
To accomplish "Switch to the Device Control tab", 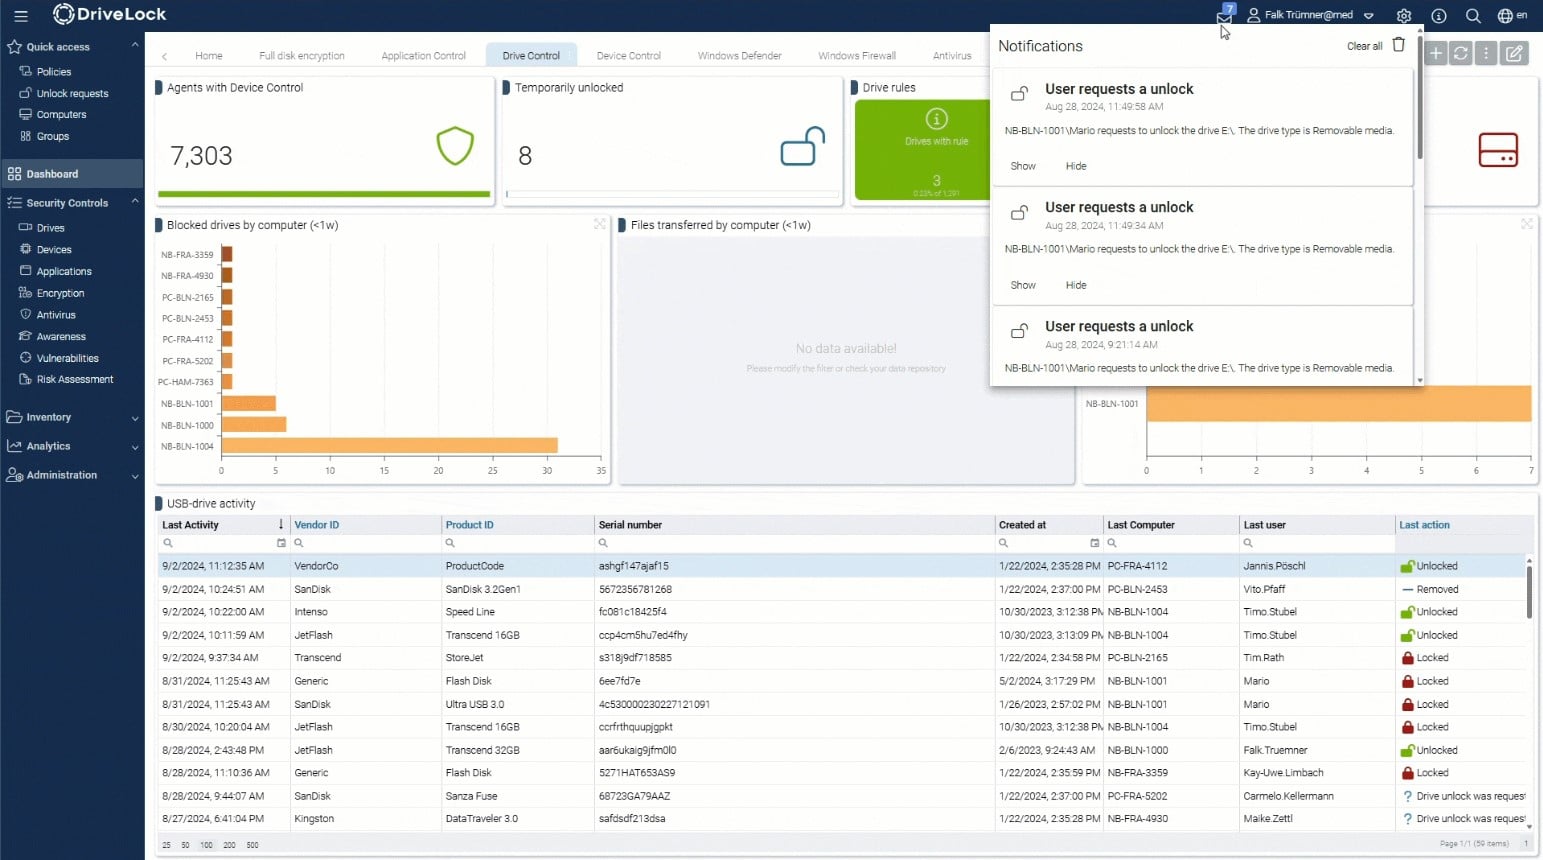I will pyautogui.click(x=629, y=56).
